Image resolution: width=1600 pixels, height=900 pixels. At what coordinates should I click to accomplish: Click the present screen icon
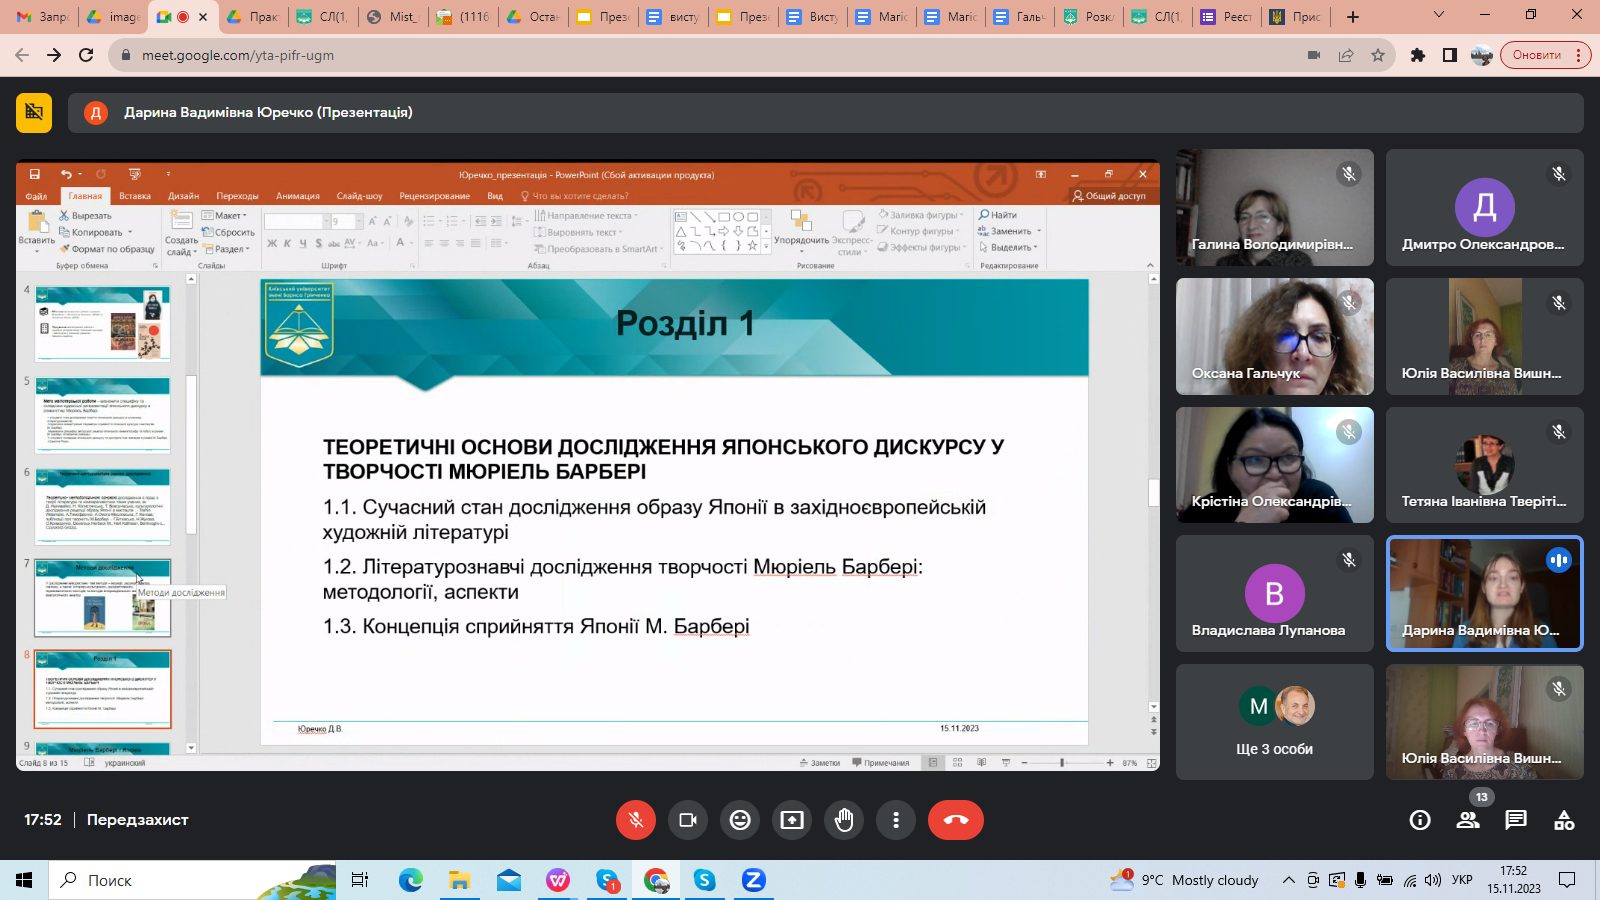click(792, 820)
